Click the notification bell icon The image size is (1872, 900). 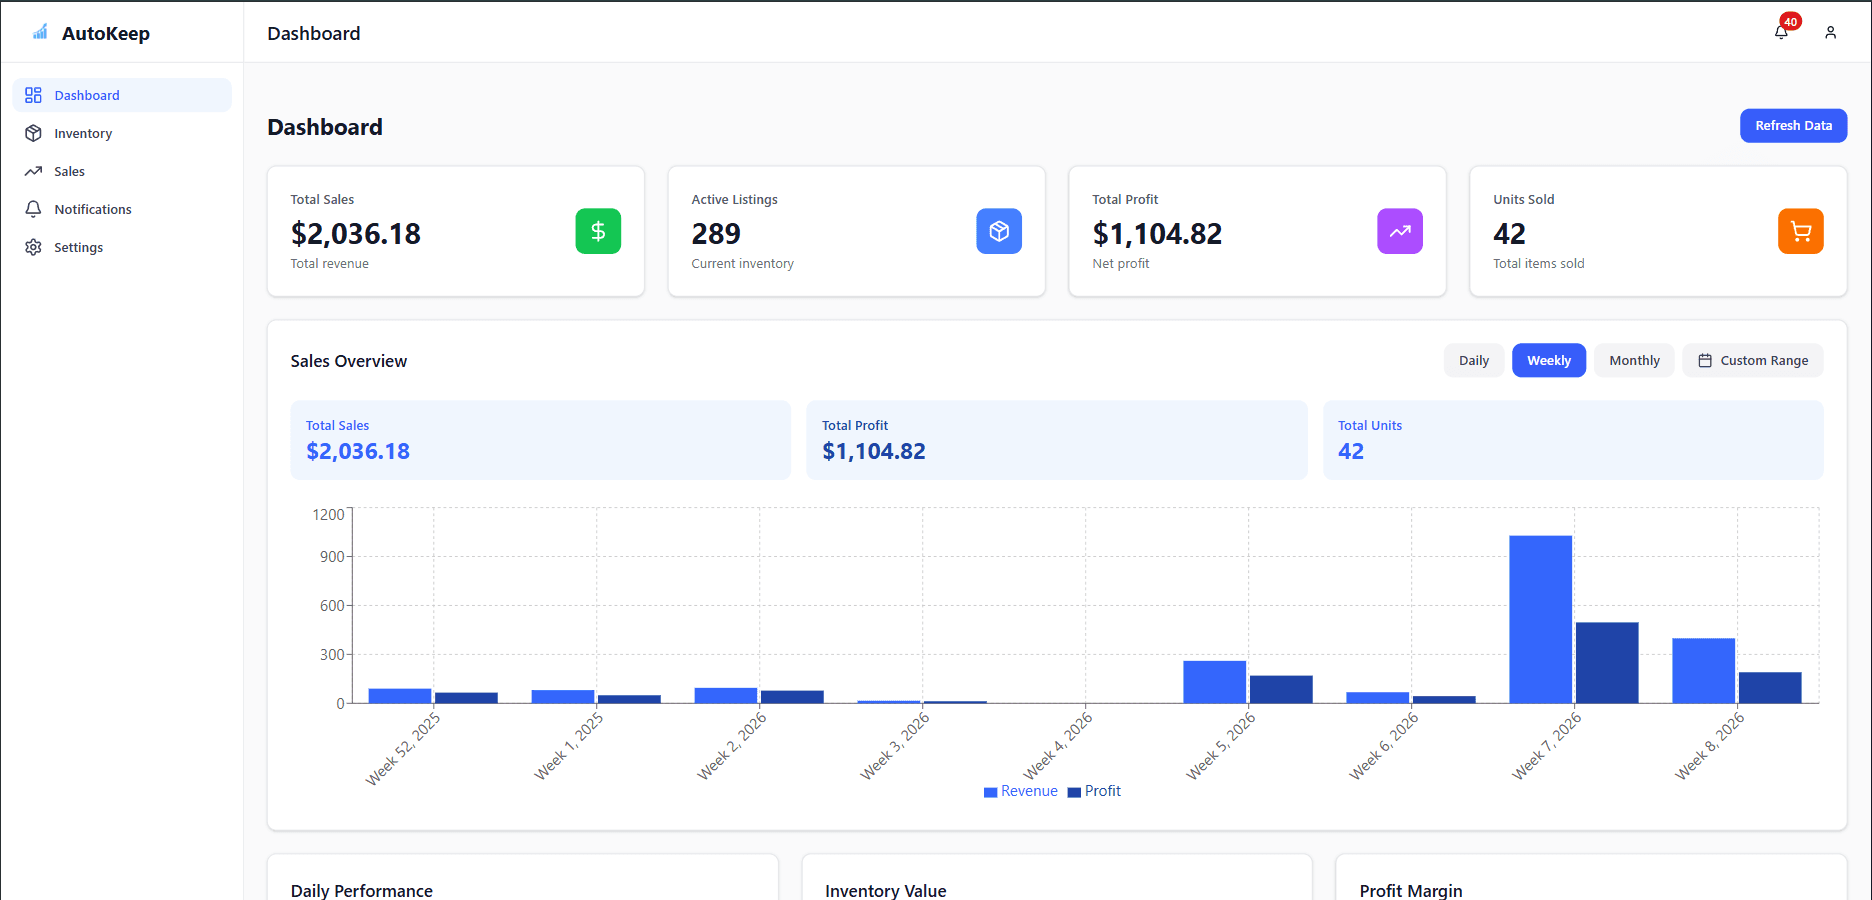coord(1780,31)
